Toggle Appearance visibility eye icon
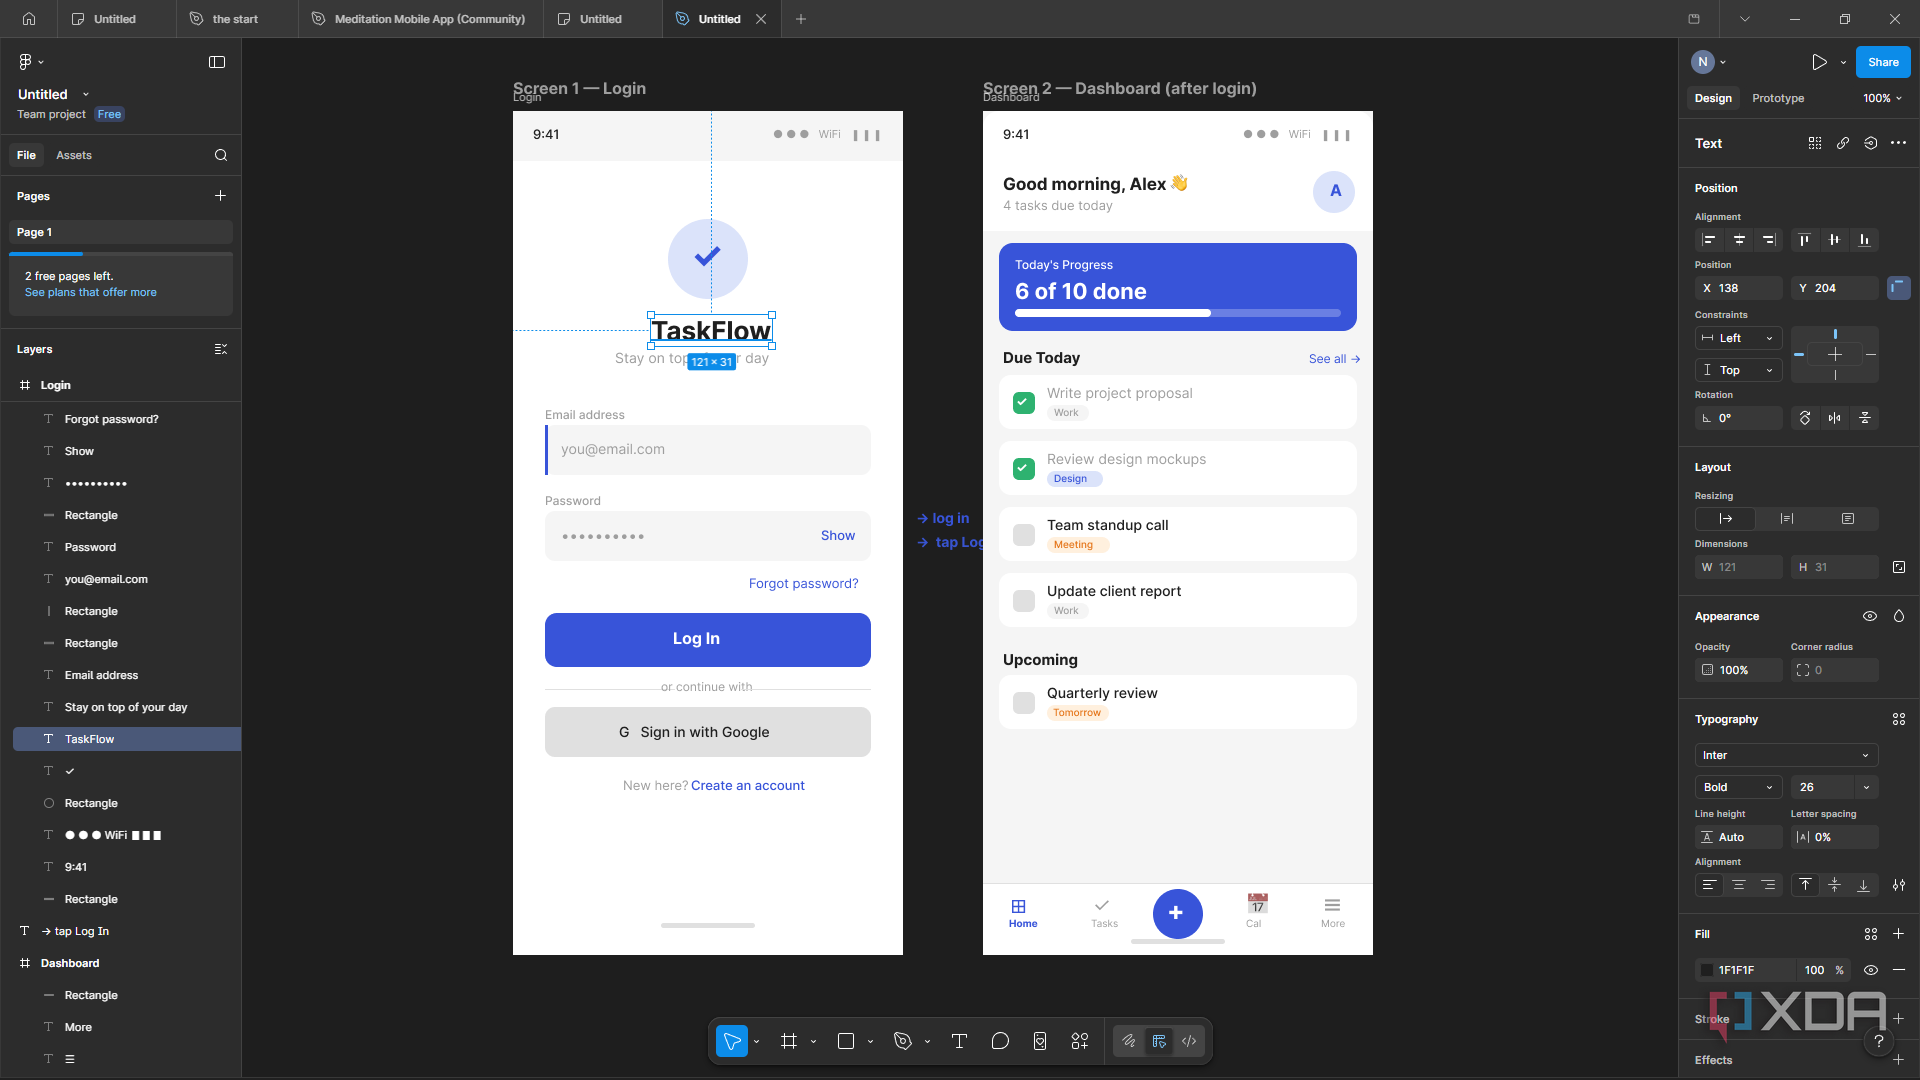 pos(1870,616)
